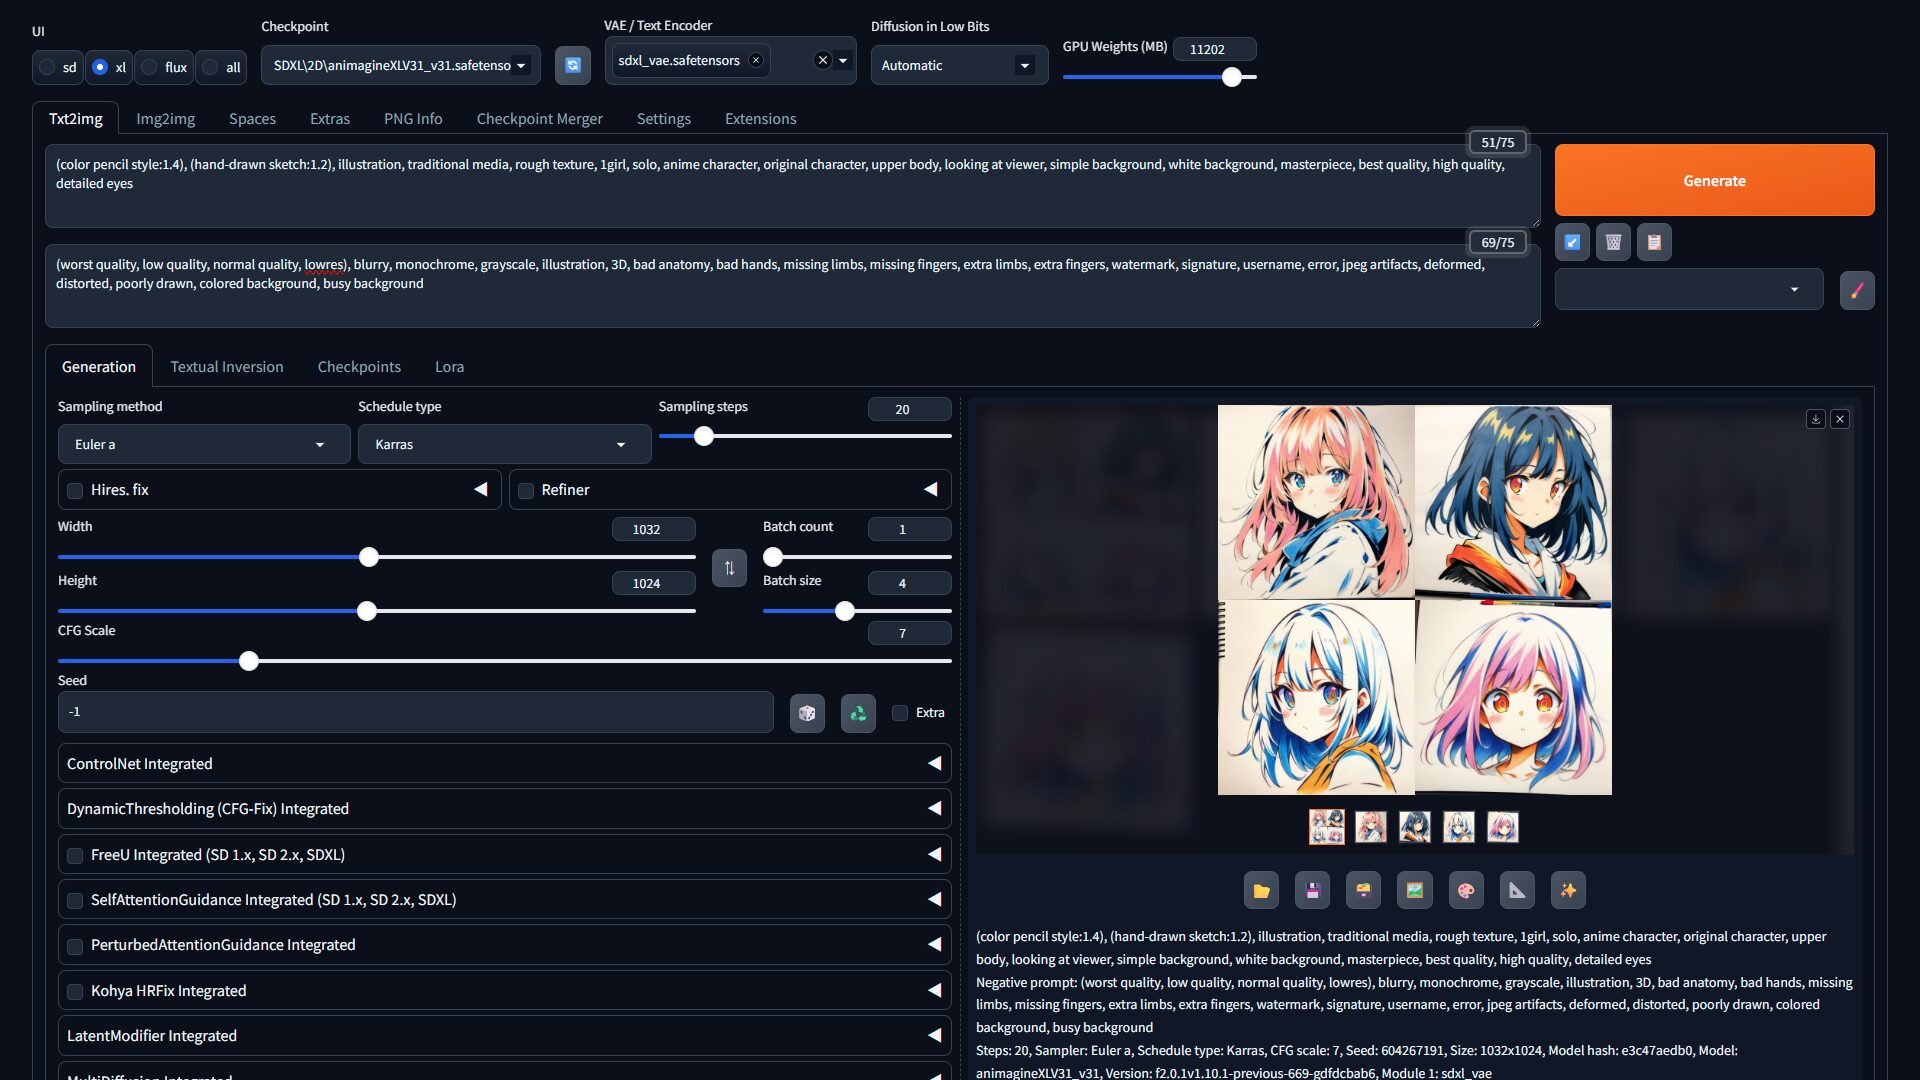Click the random seed dice icon
Viewport: 1920px width, 1080px height.
click(807, 713)
